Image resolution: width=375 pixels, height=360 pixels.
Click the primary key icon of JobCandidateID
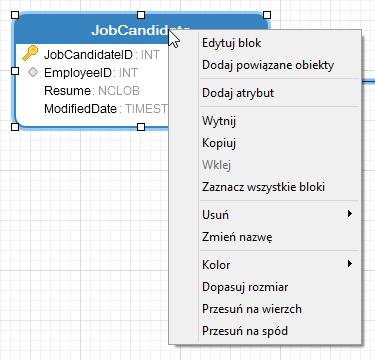click(30, 53)
